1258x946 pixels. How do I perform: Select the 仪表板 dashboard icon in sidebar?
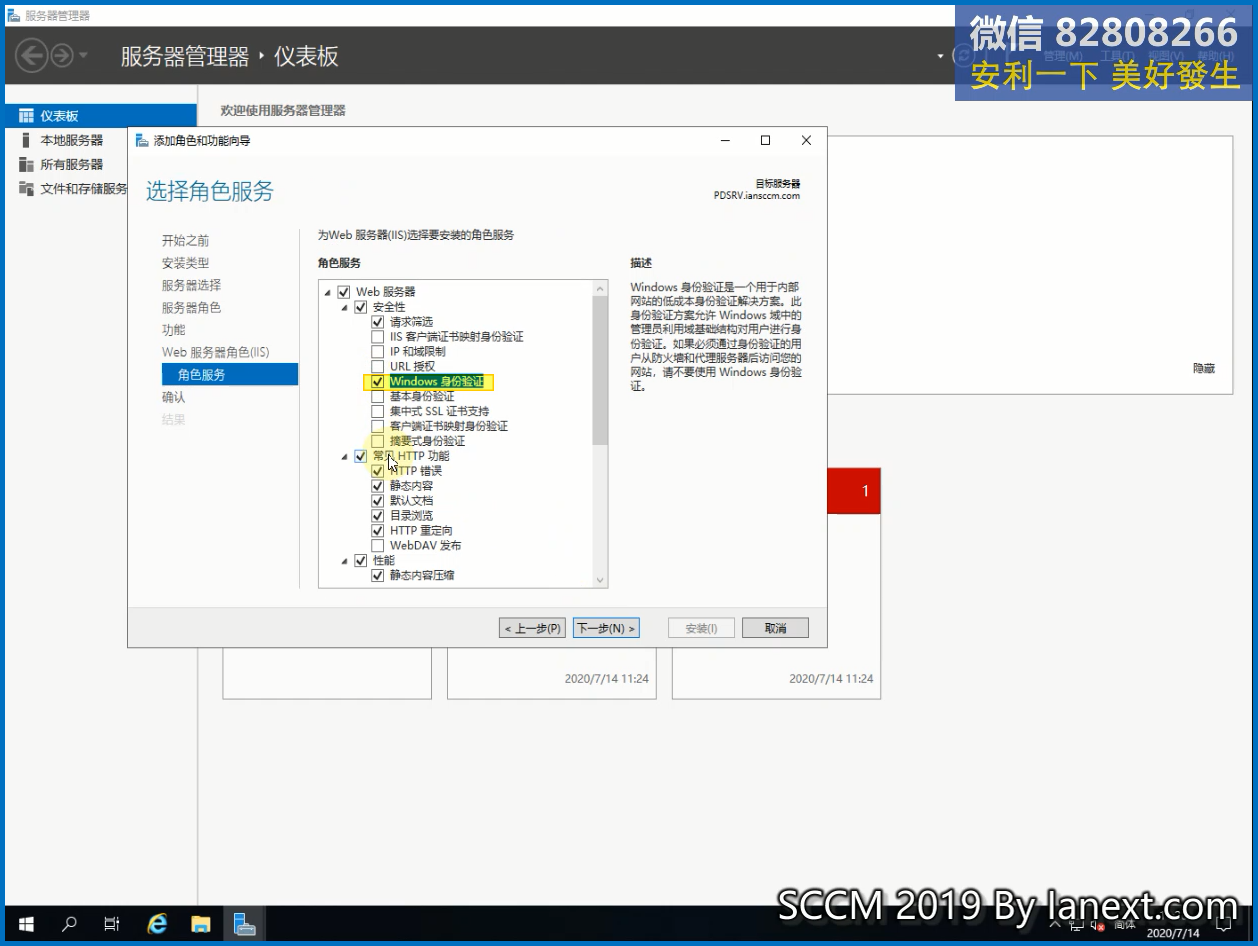(x=26, y=116)
